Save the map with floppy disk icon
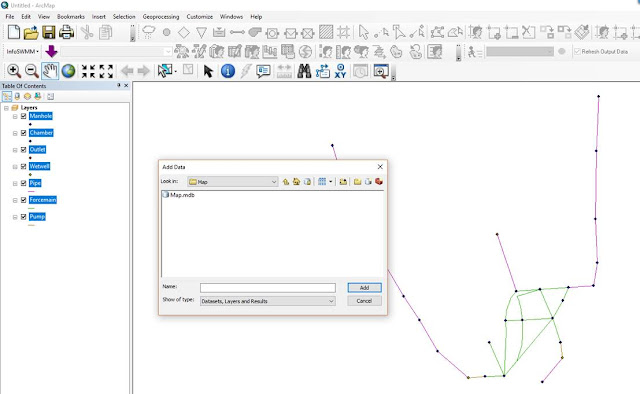The width and height of the screenshot is (640, 394). coord(49,32)
